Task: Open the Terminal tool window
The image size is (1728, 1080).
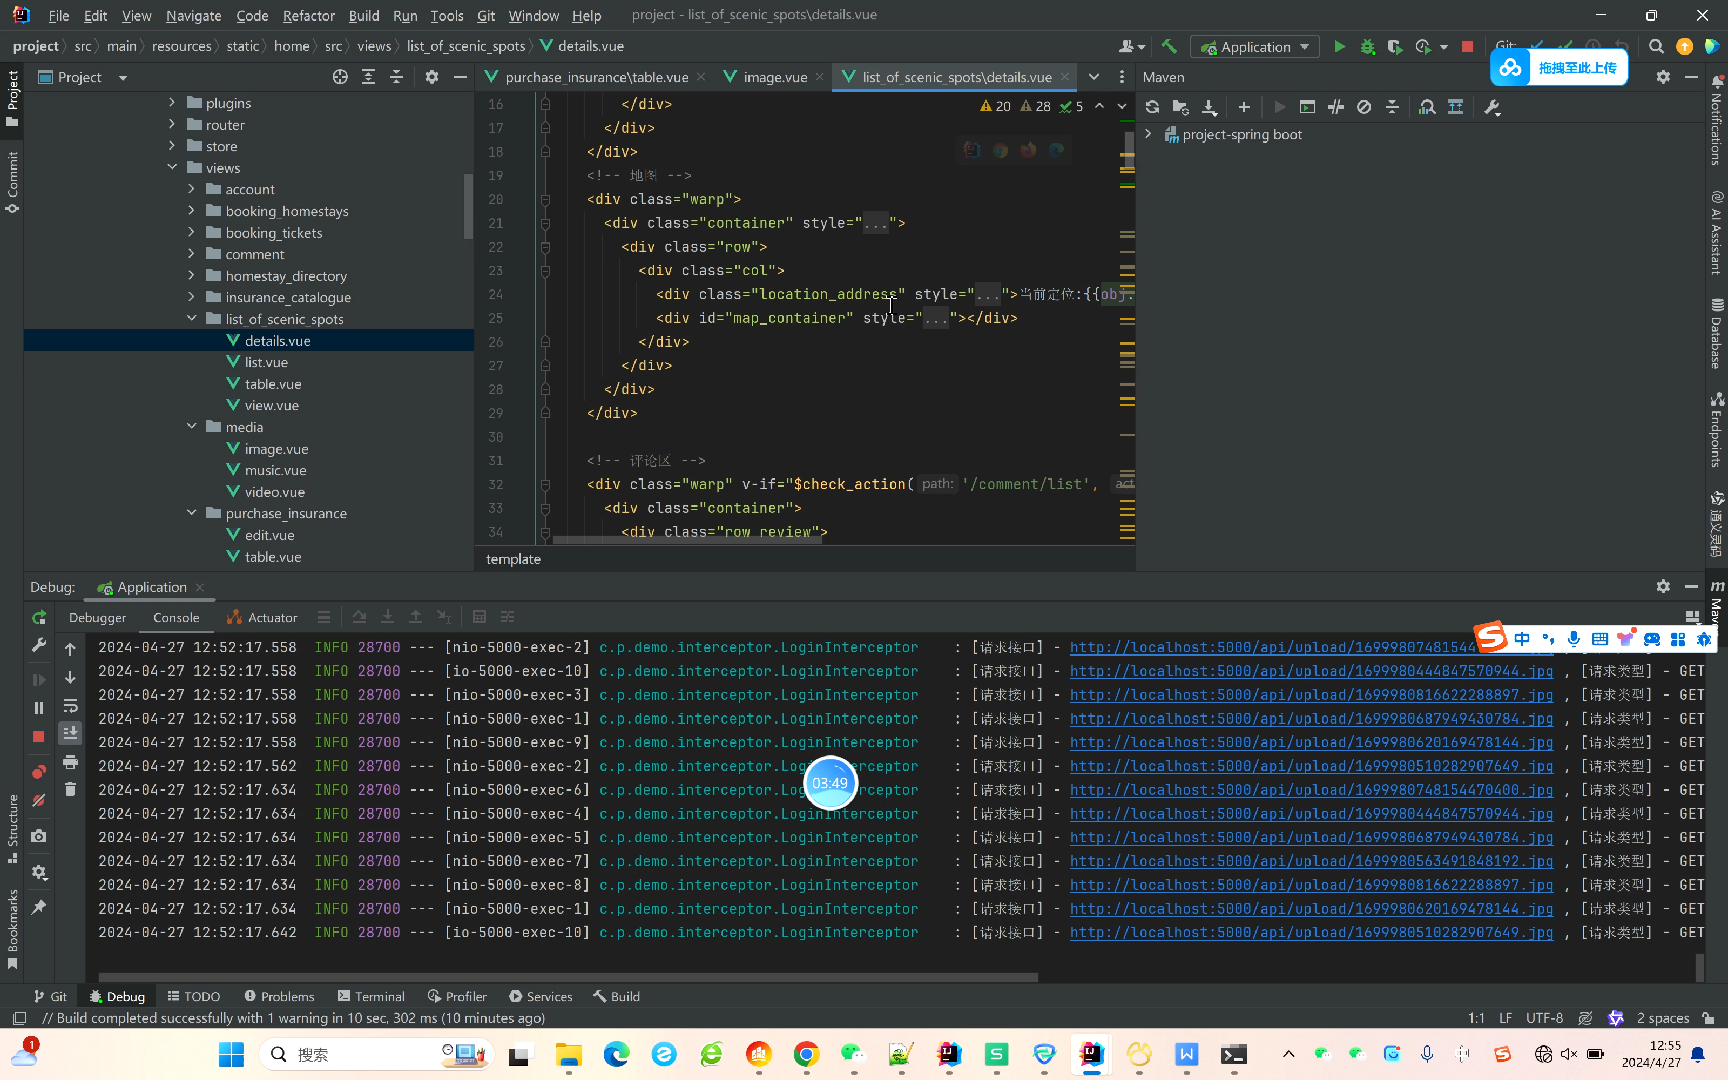Action: (371, 996)
